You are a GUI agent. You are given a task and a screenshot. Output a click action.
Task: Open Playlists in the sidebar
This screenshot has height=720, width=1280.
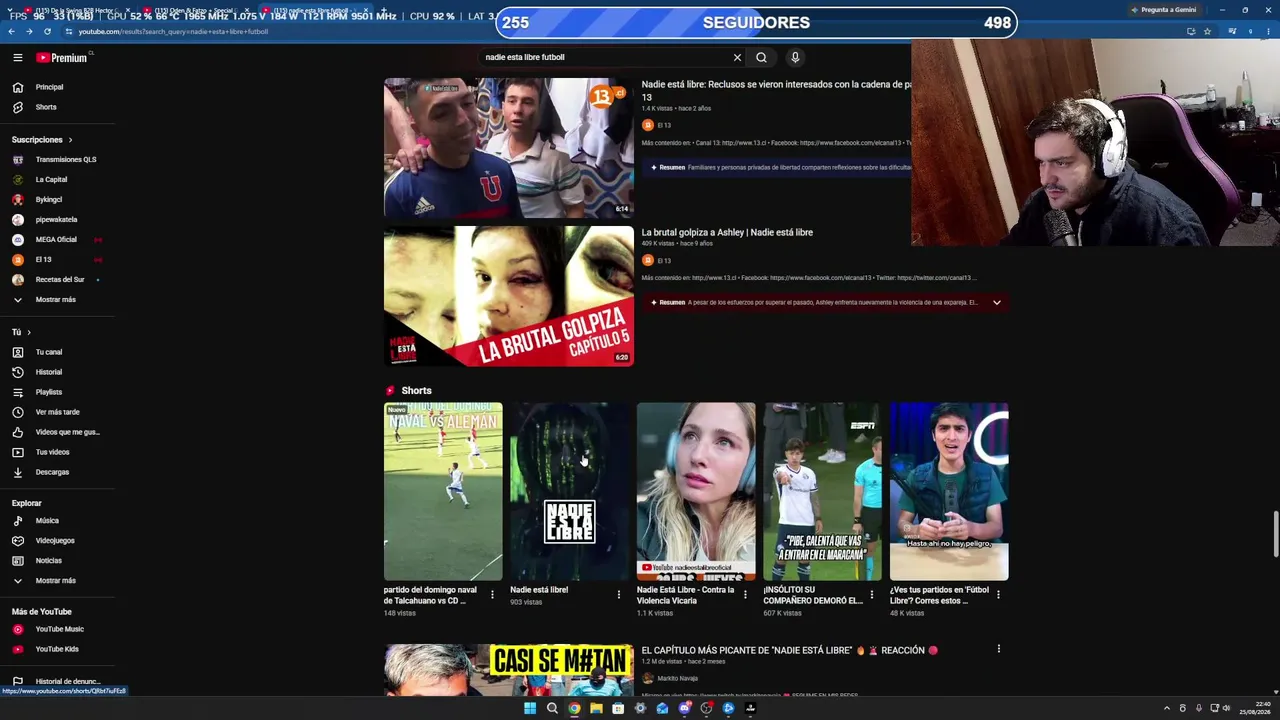pos(58,392)
